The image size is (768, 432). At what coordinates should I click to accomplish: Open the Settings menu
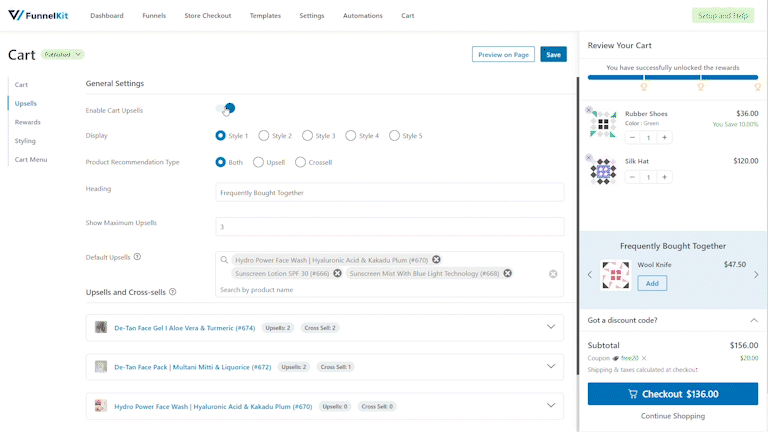click(312, 16)
